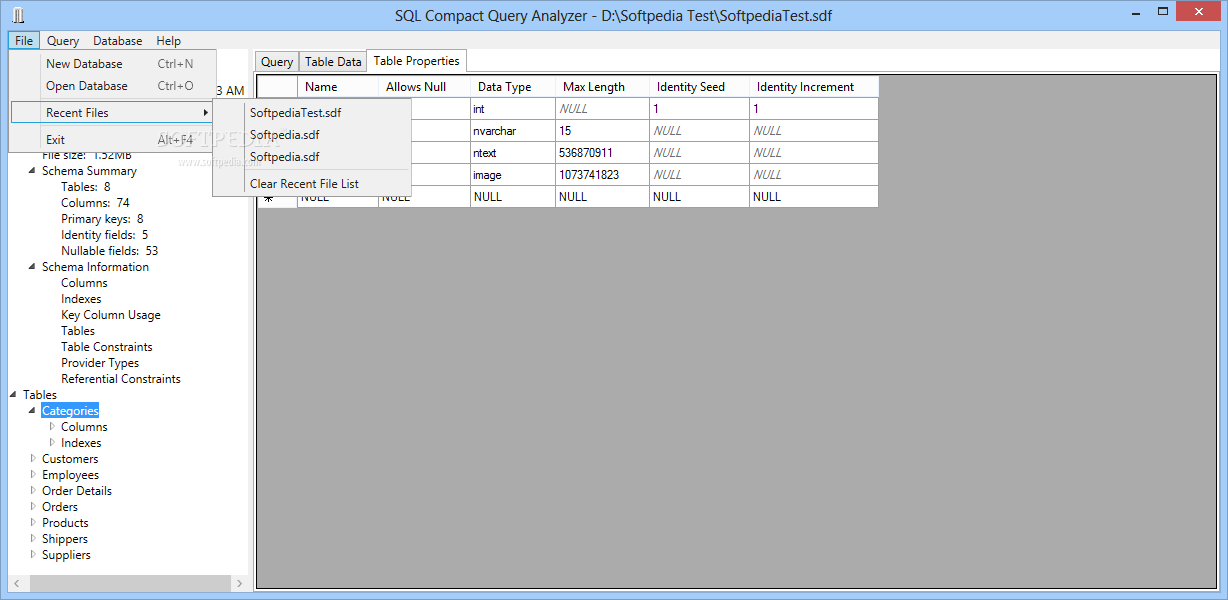Open SoftpediaTest.sdf from recent files

(x=312, y=113)
